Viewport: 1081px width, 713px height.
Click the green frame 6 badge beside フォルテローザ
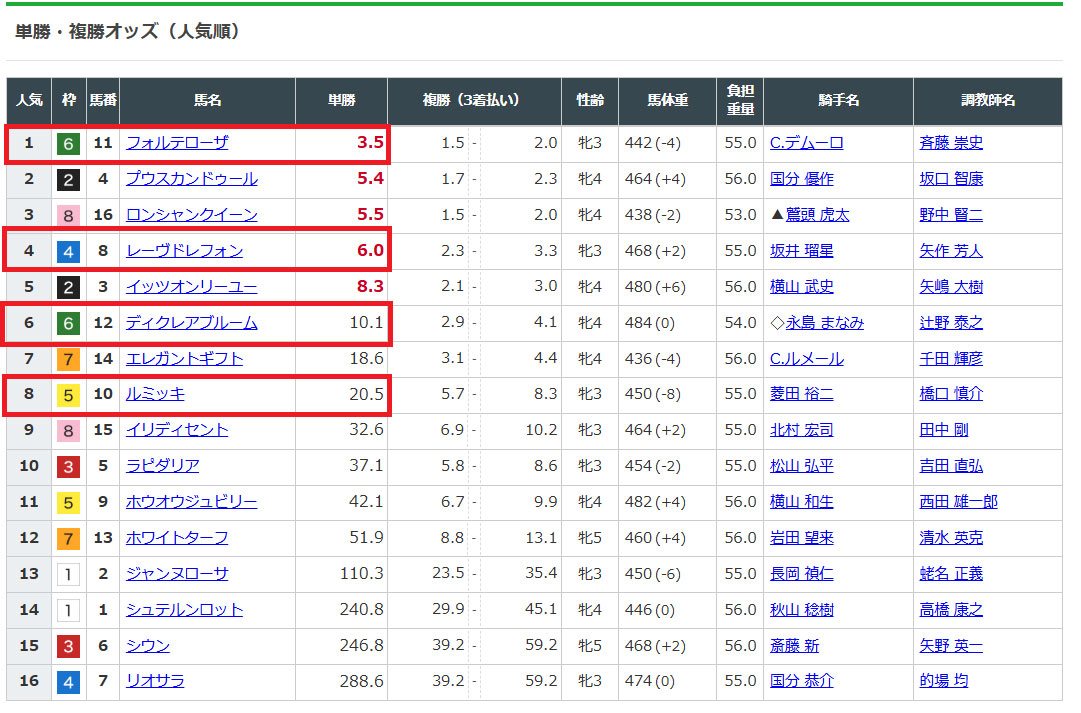pyautogui.click(x=68, y=143)
